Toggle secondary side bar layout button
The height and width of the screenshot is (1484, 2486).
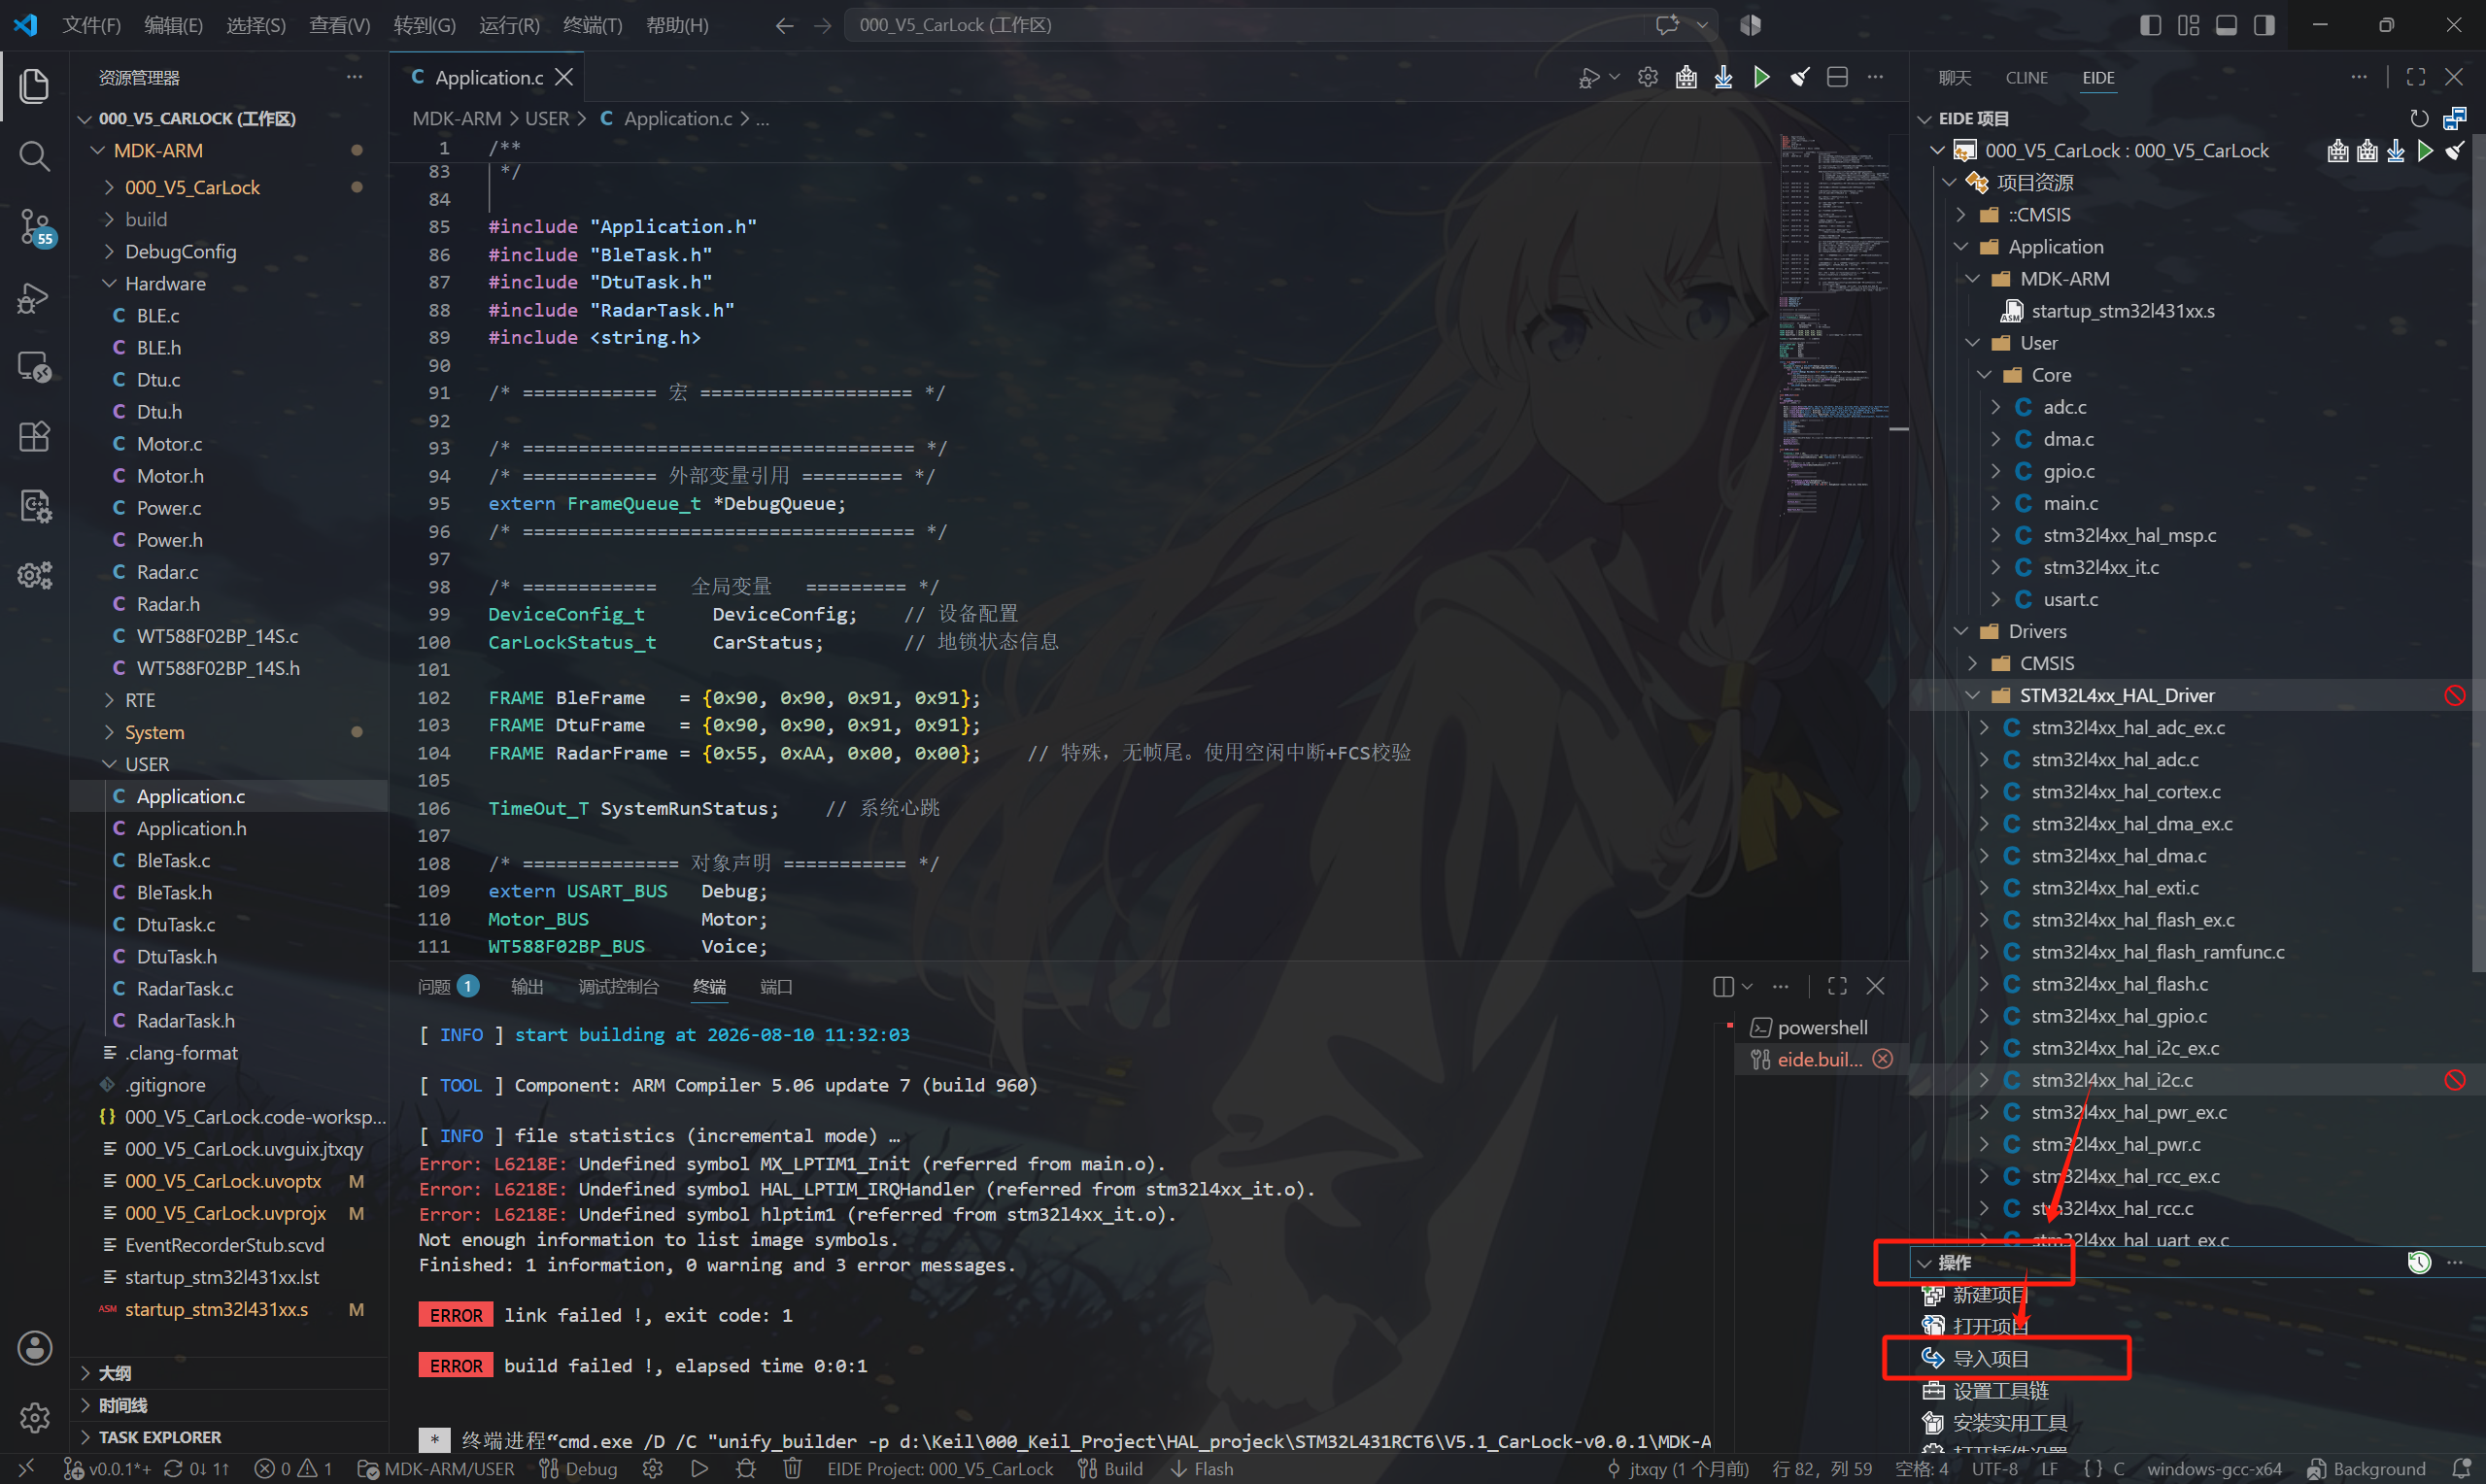coord(2264,25)
